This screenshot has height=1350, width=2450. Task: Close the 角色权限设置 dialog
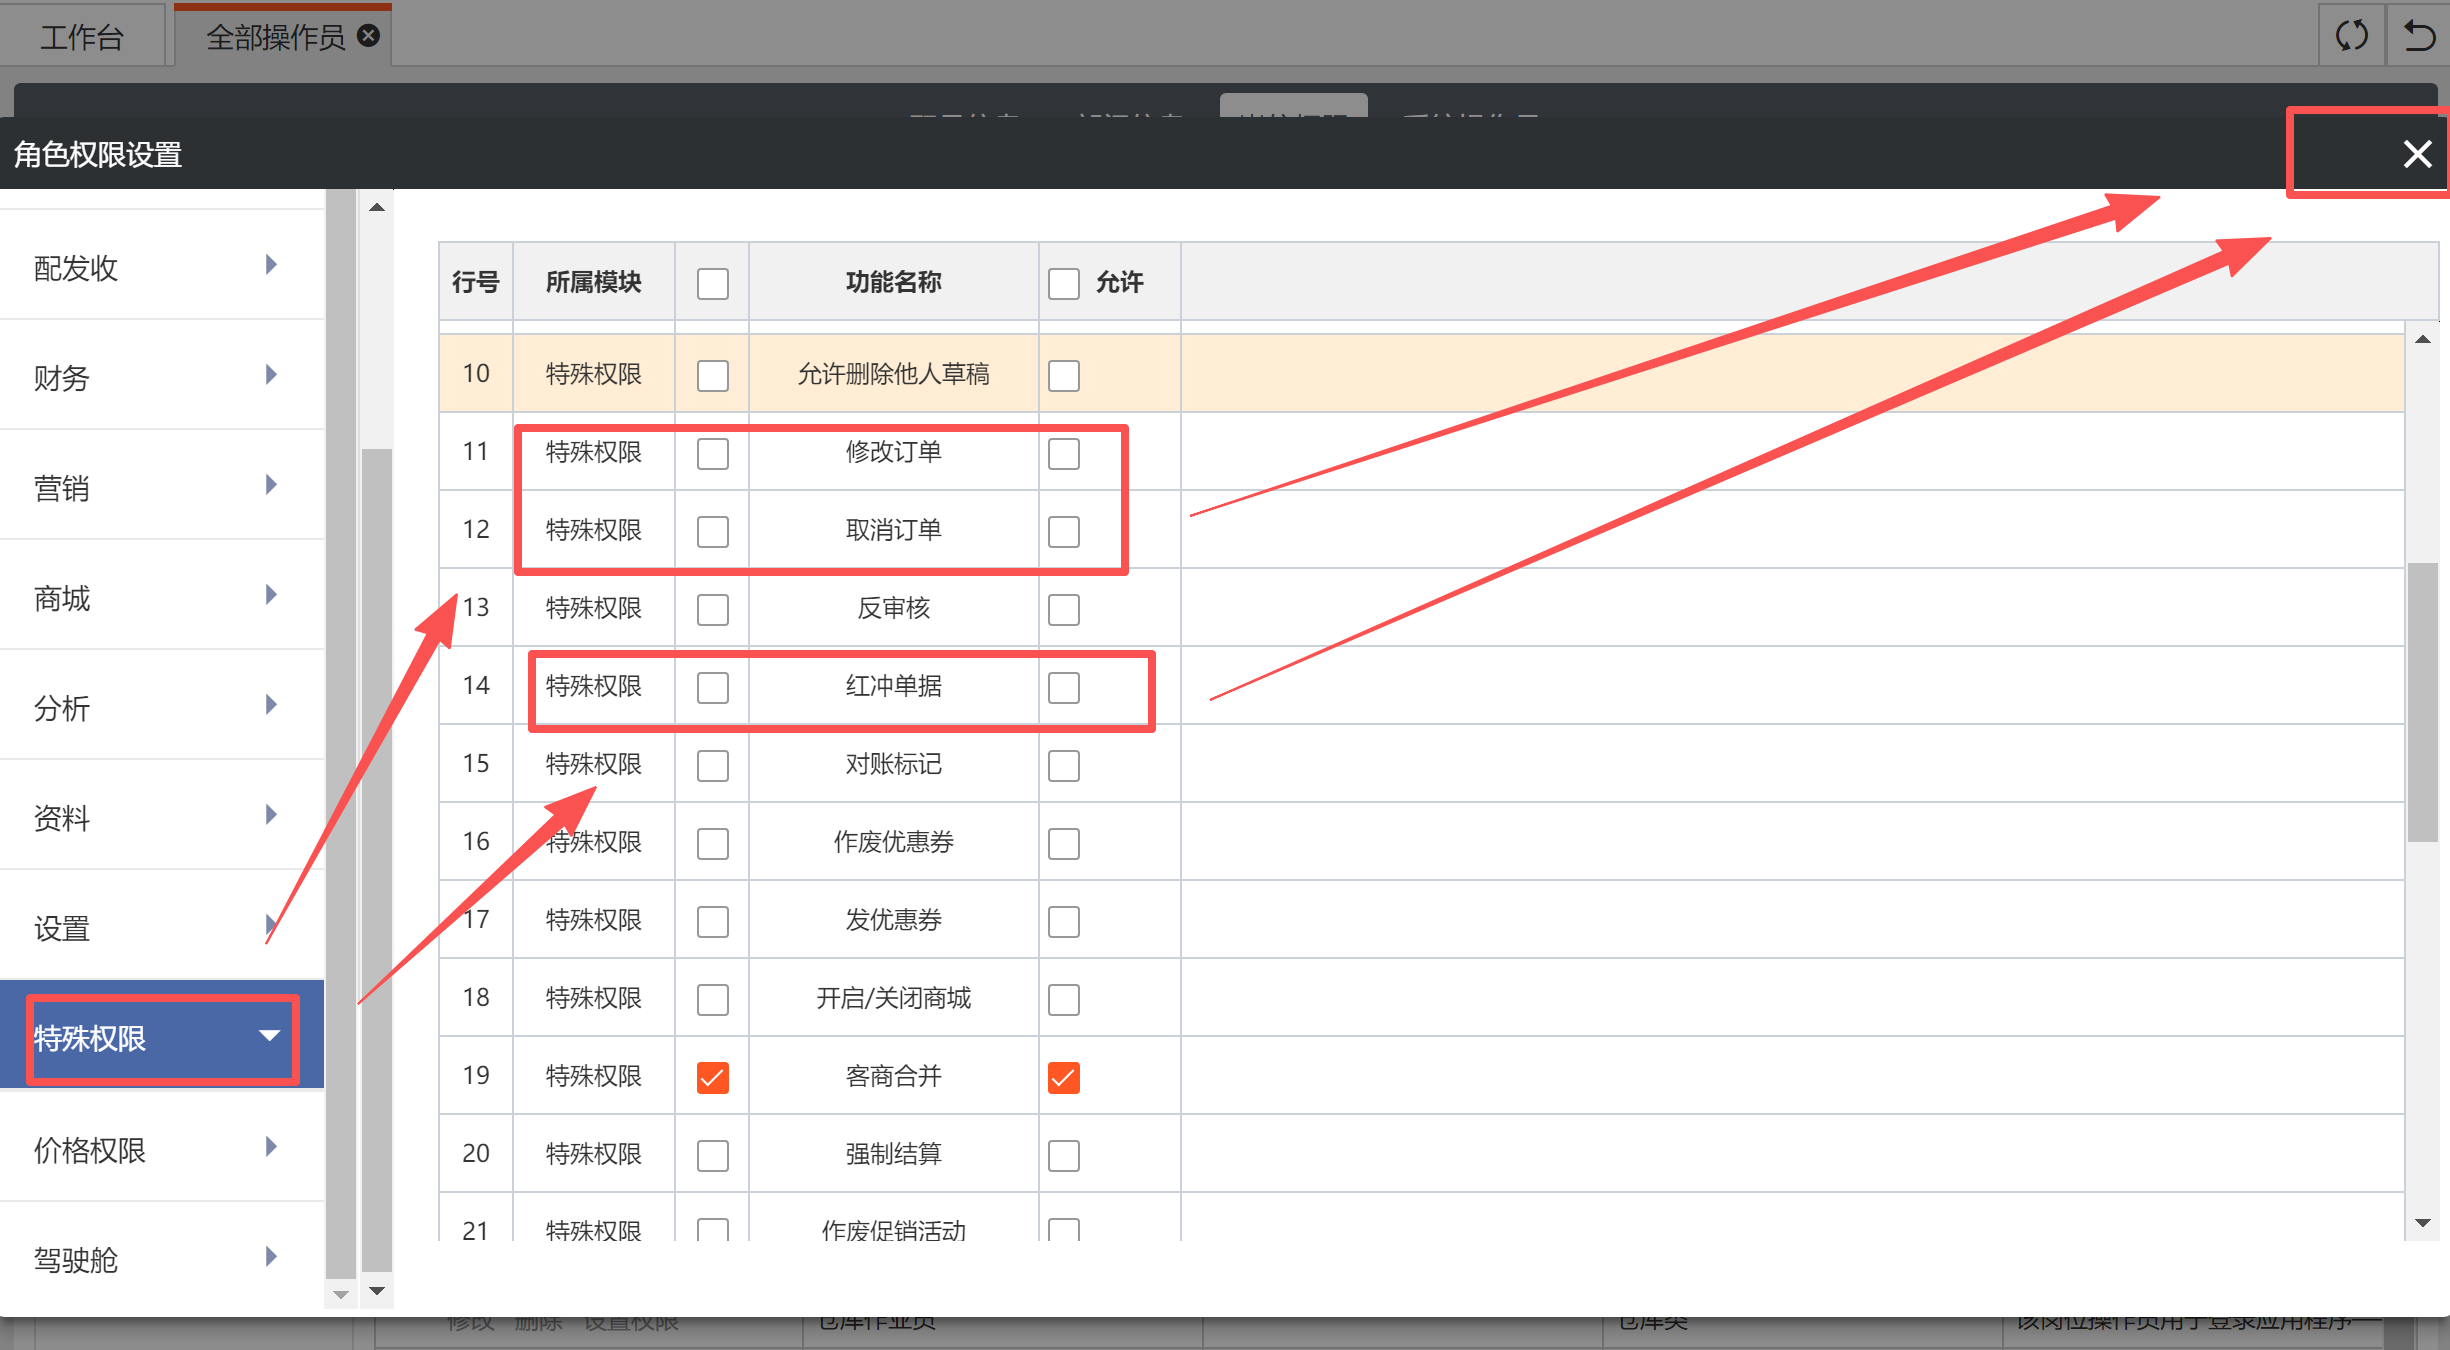[x=2417, y=154]
